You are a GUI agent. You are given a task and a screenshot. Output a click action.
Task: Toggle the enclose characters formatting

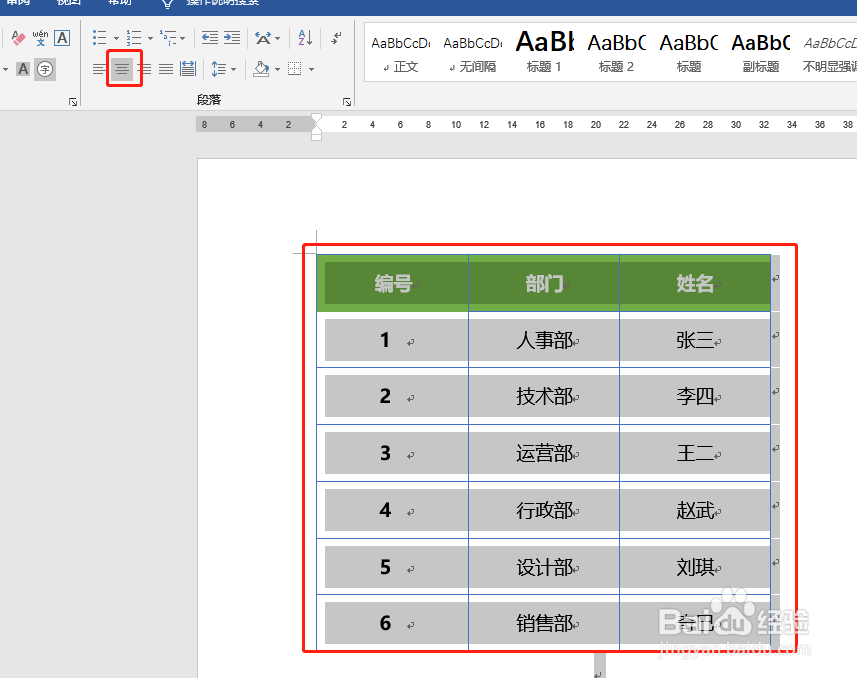pos(46,69)
